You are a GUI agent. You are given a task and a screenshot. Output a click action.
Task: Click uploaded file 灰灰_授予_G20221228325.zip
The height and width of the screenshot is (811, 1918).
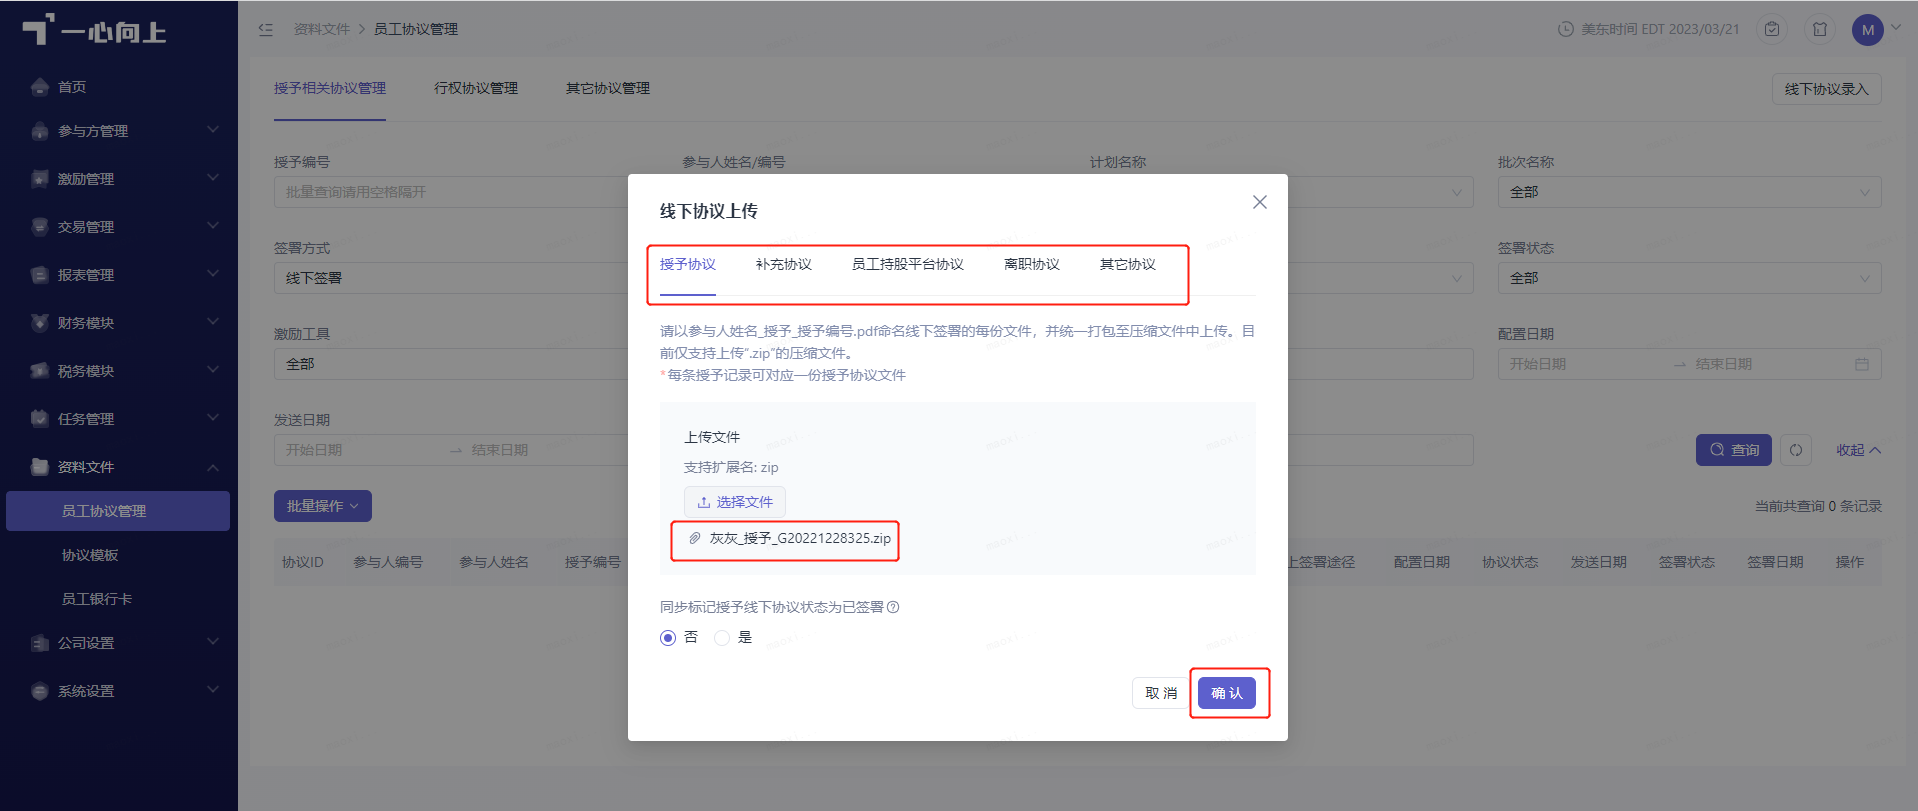pos(800,538)
